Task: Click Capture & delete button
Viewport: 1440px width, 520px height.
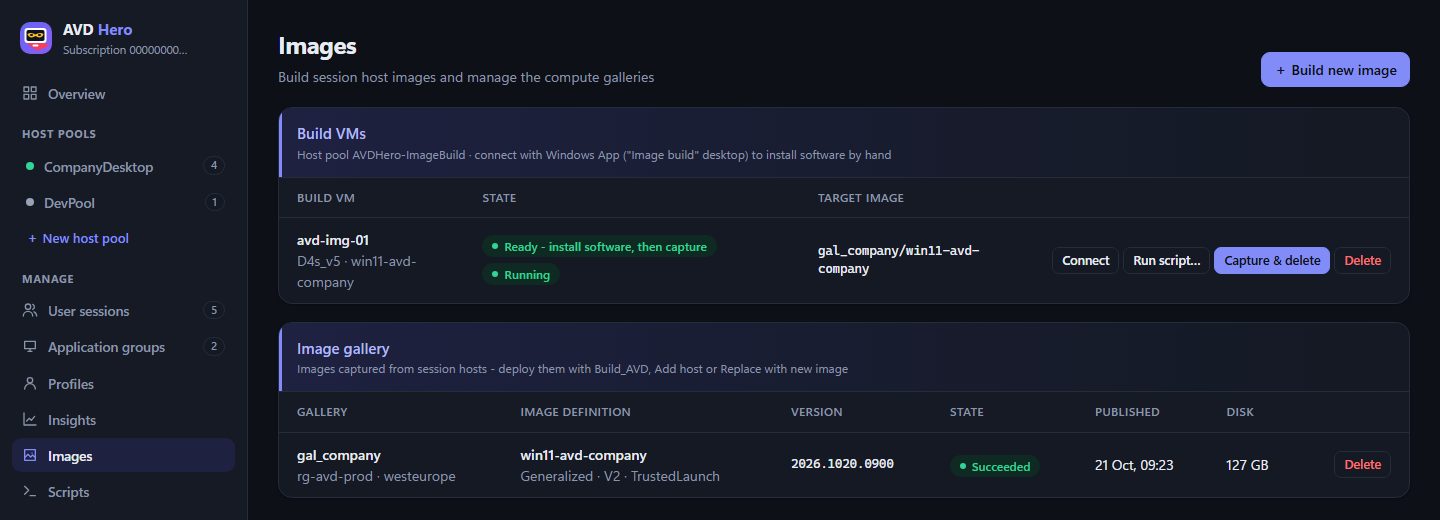Action: [x=1272, y=260]
